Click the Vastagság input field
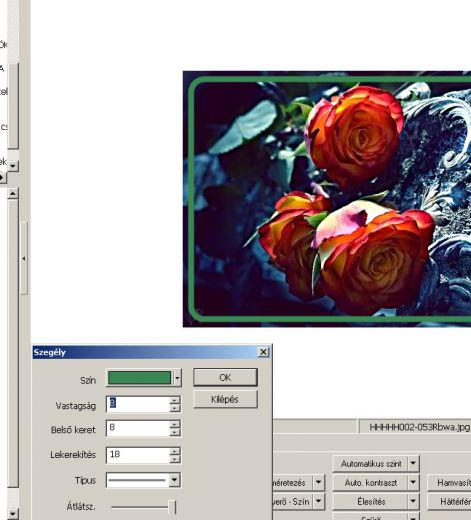This screenshot has width=471, height=520. [x=138, y=404]
